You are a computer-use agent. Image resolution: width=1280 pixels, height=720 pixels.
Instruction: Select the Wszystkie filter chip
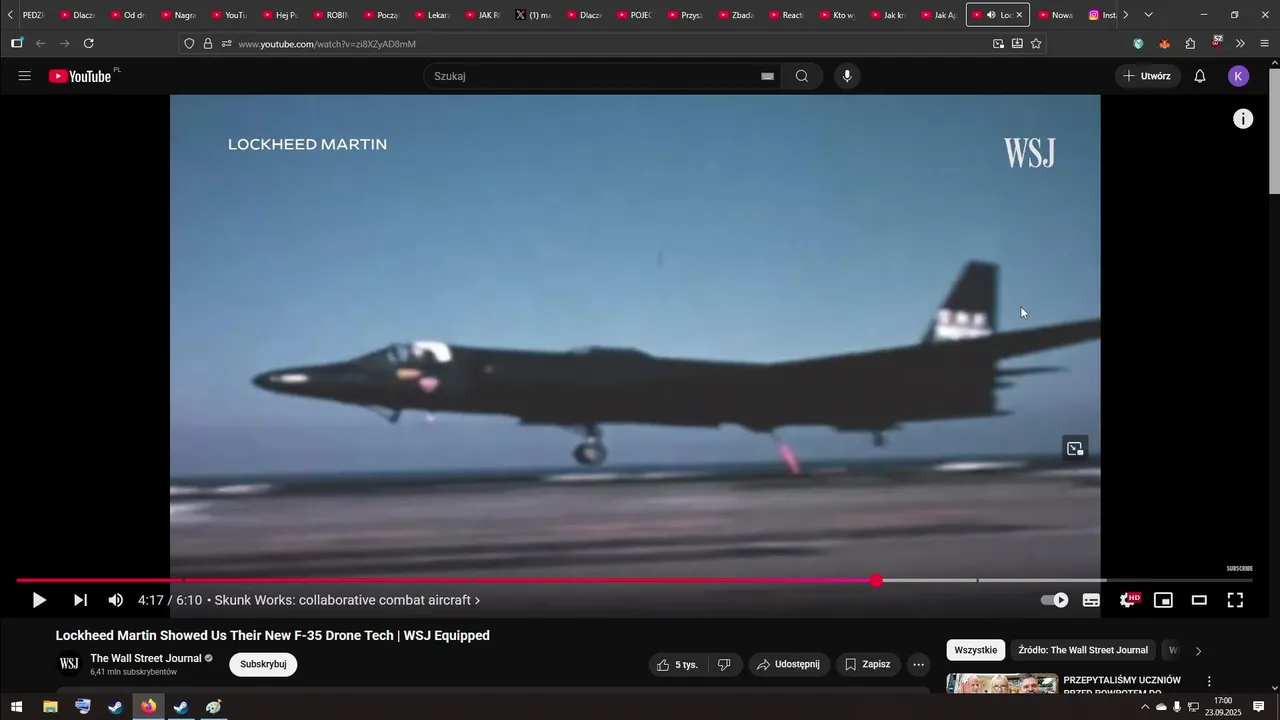pyautogui.click(x=975, y=650)
